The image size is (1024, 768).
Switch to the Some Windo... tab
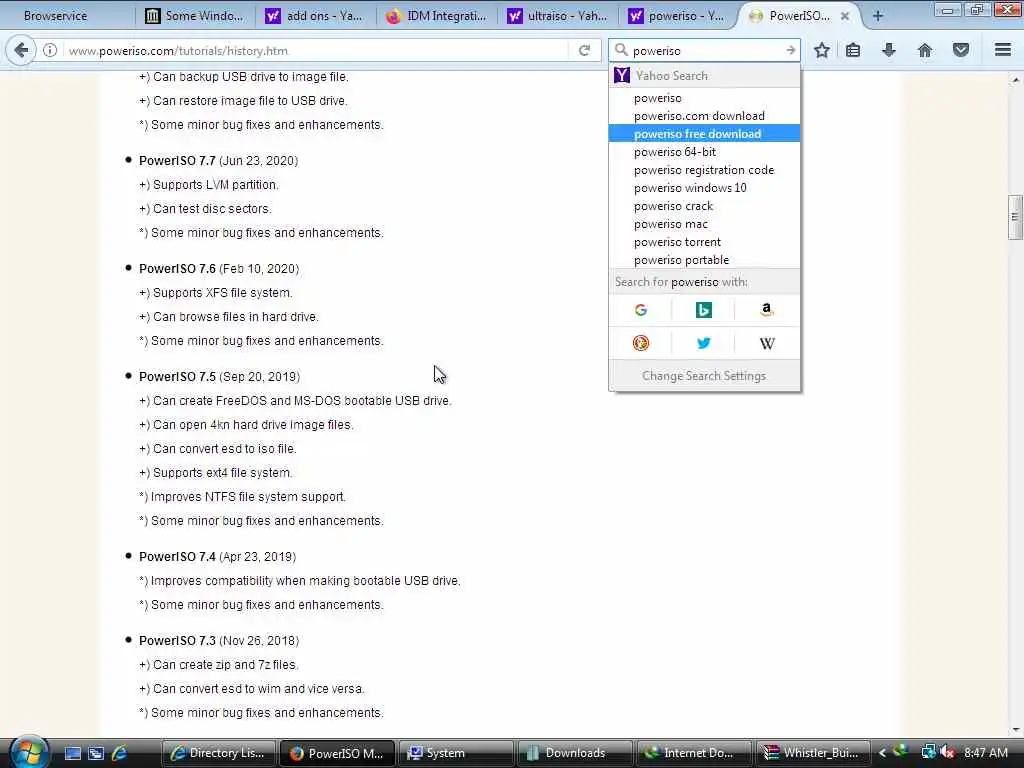tap(197, 16)
